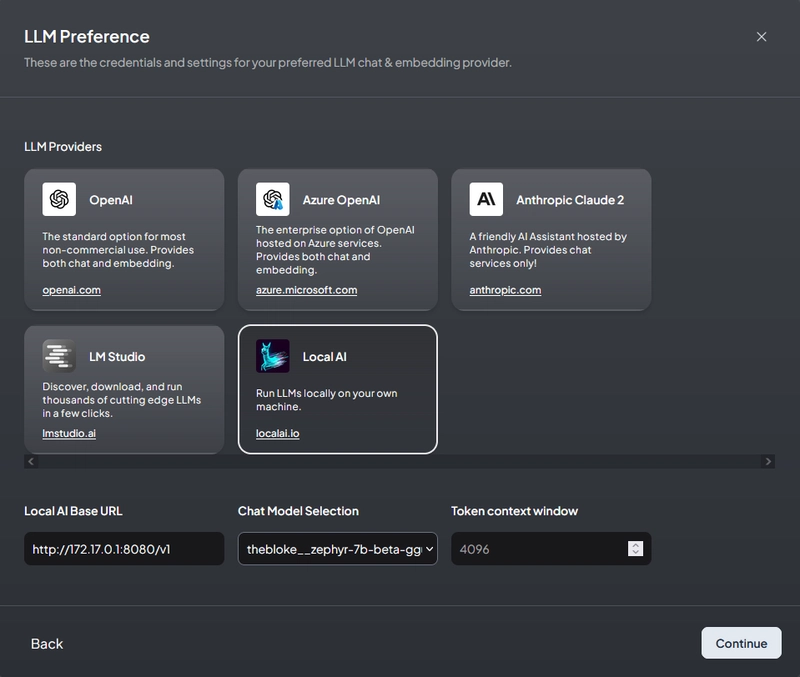Viewport: 800px width, 677px height.
Task: Click the Local AI llama icon
Action: [x=272, y=356]
